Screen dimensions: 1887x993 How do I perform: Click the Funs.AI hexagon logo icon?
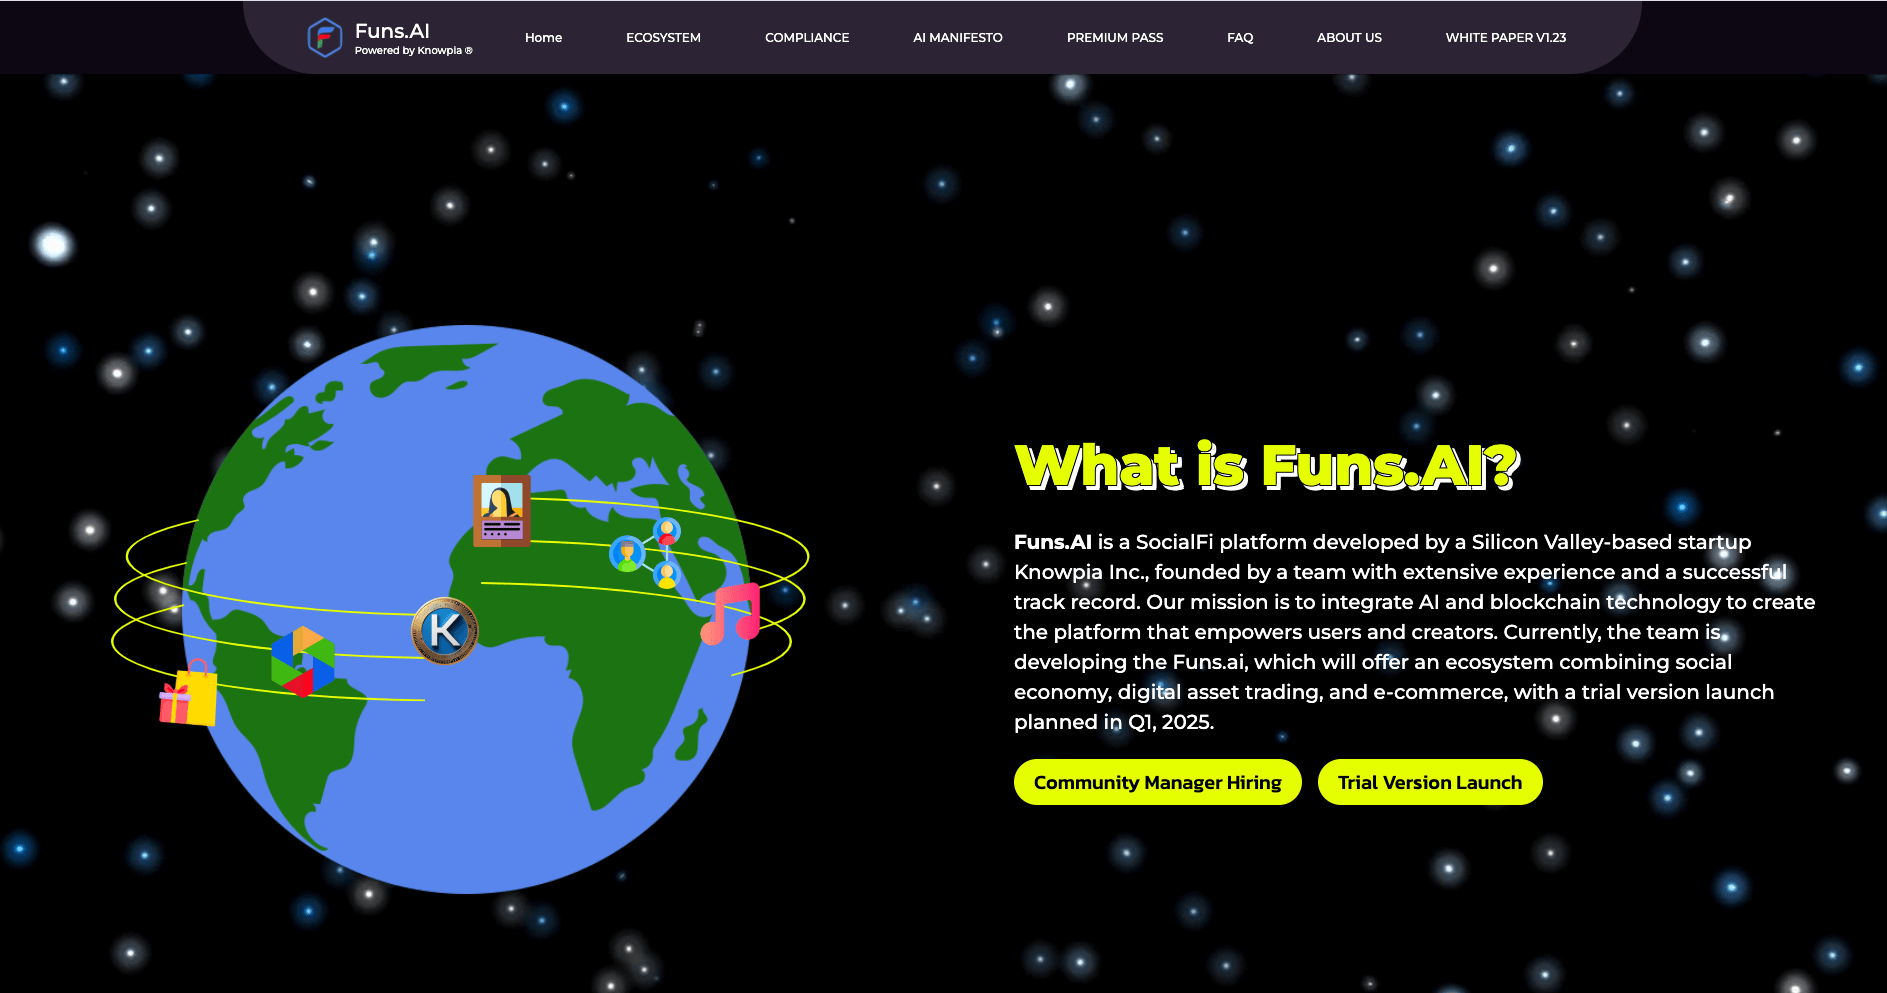point(324,38)
